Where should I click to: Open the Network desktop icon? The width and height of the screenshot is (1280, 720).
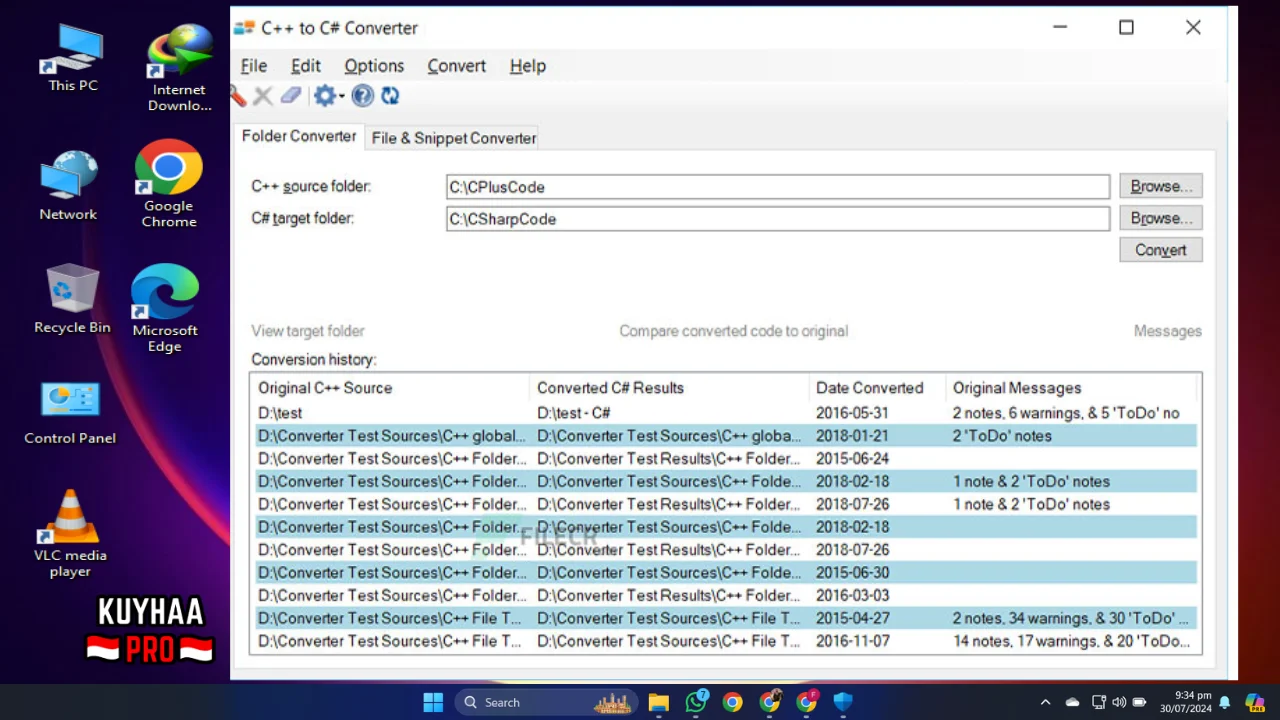pos(68,186)
